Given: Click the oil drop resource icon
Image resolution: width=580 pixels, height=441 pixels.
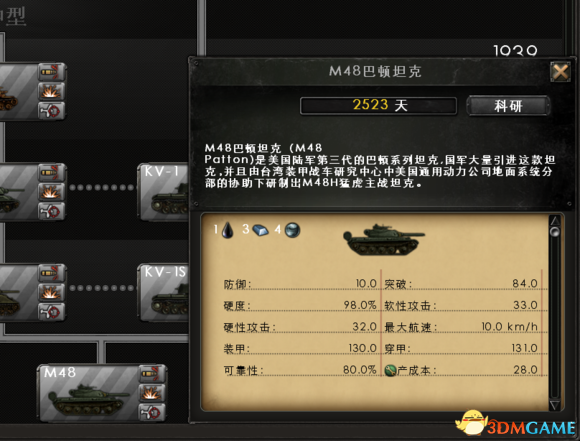Looking at the screenshot, I should [x=227, y=230].
